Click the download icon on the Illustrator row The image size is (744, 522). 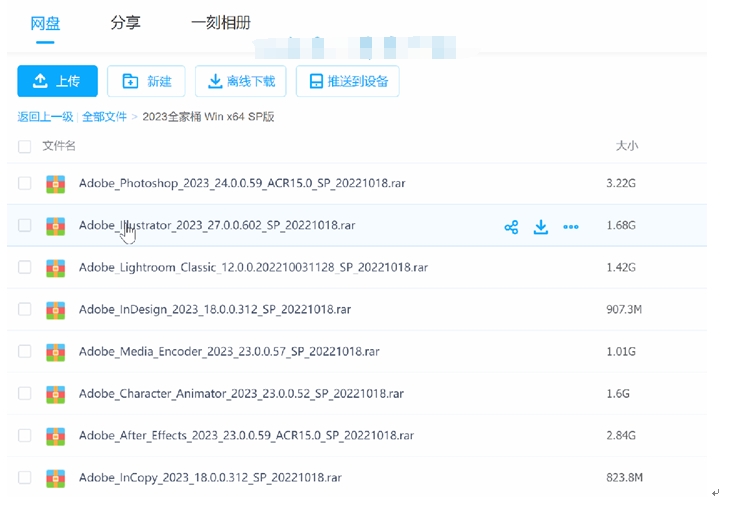tap(540, 227)
